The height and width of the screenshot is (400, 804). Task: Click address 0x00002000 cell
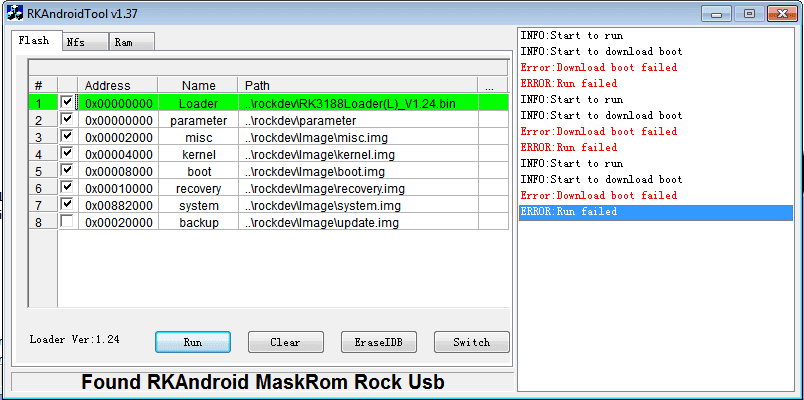click(x=118, y=137)
